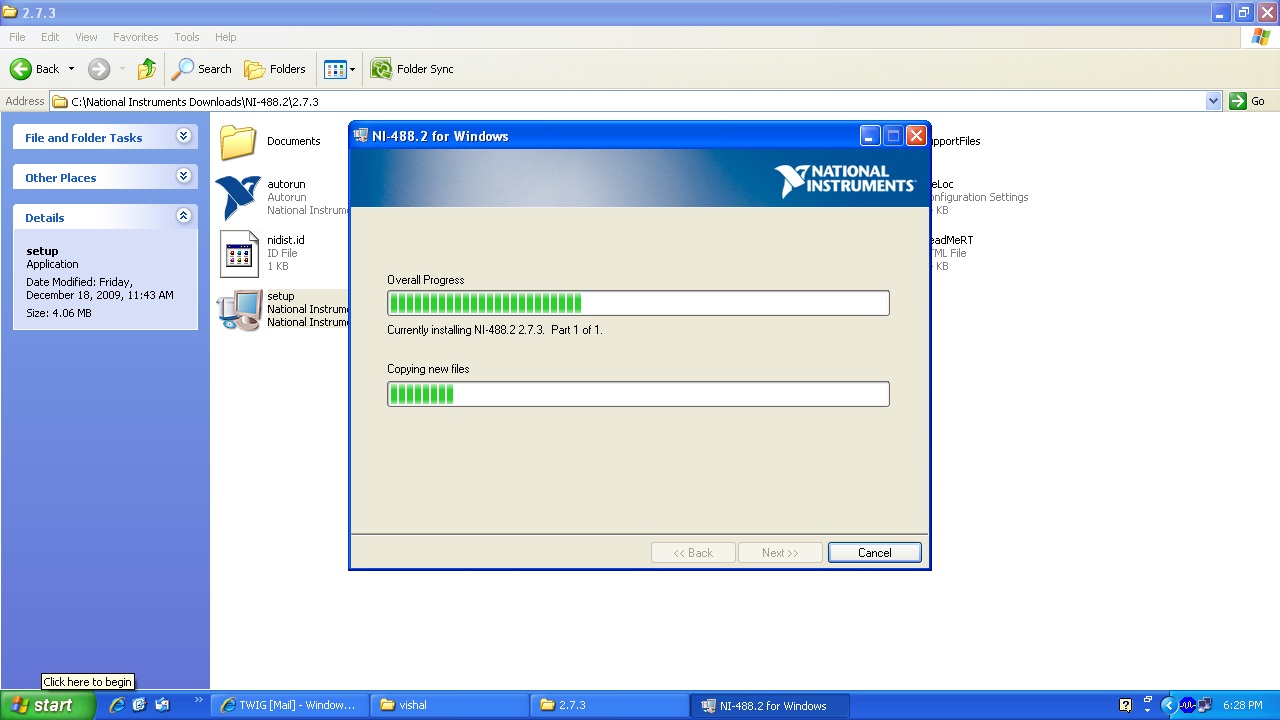Click the autorun file name label
This screenshot has width=1280, height=720.
pos(286,184)
